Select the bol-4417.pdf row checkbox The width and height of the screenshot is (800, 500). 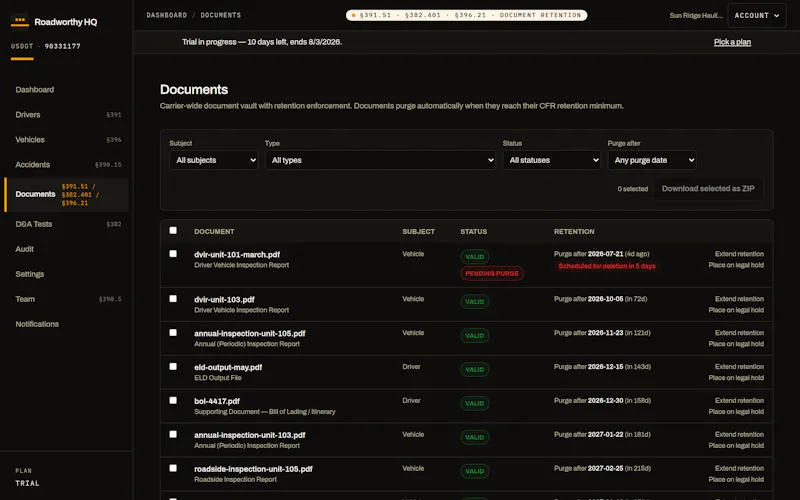[x=173, y=401]
